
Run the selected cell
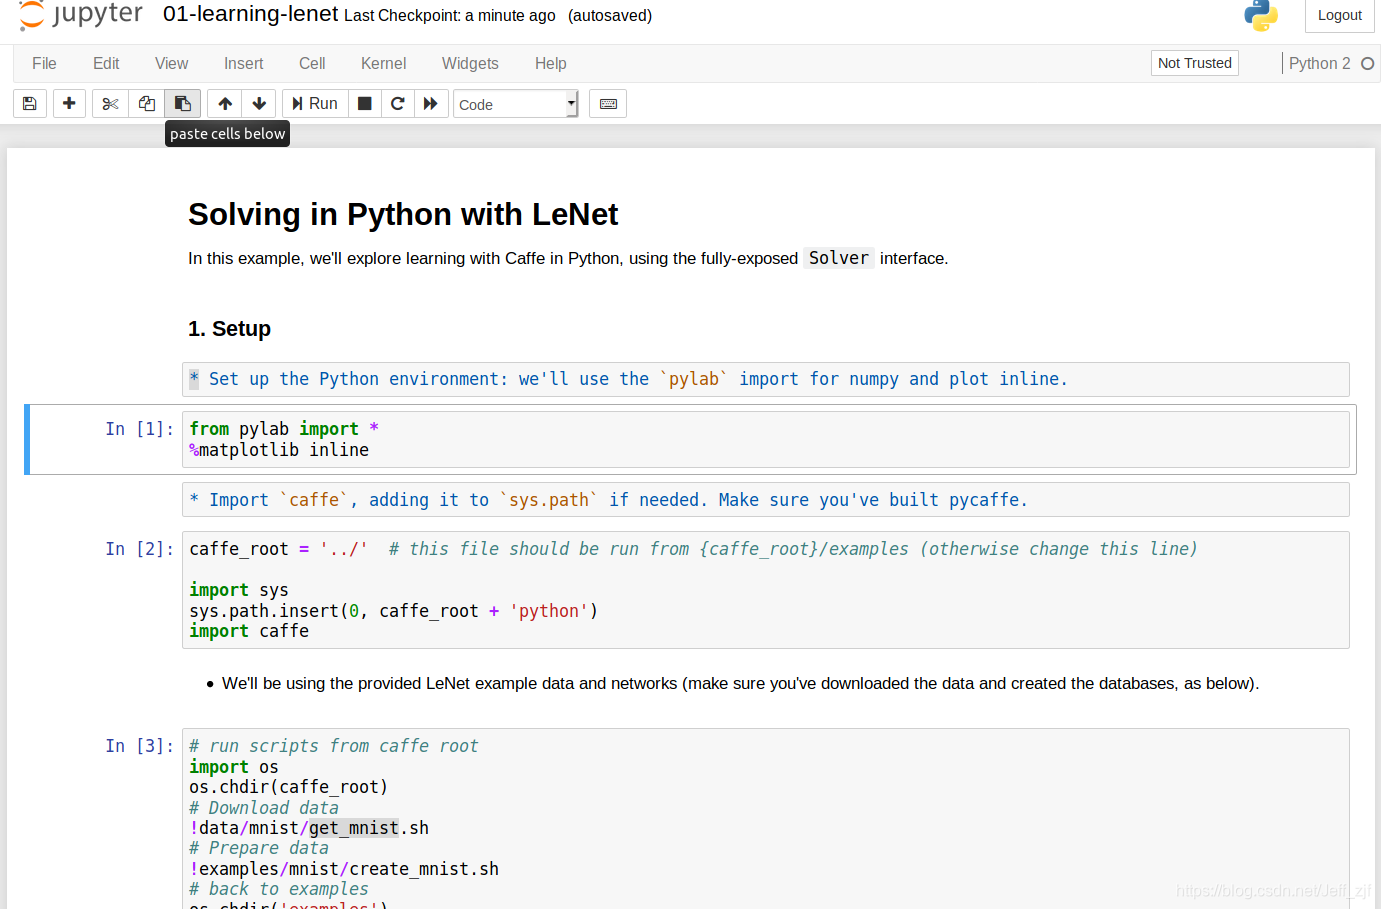pyautogui.click(x=315, y=104)
